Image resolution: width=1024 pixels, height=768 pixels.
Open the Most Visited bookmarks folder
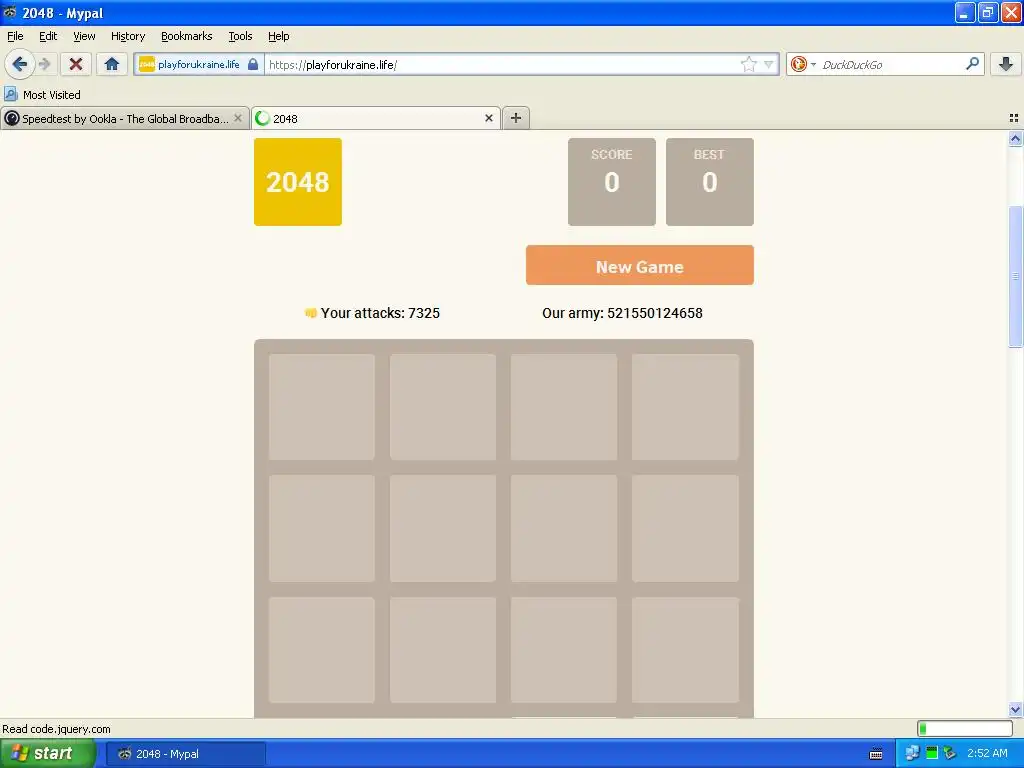42,95
